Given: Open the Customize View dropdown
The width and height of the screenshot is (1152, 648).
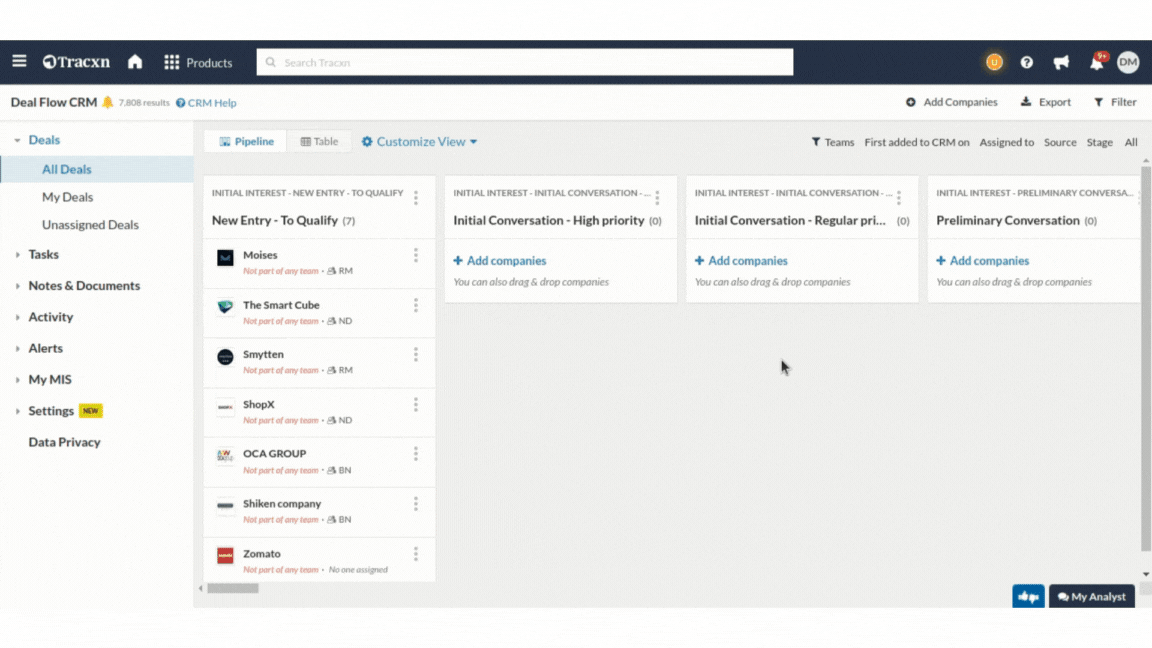Looking at the screenshot, I should pyautogui.click(x=420, y=142).
